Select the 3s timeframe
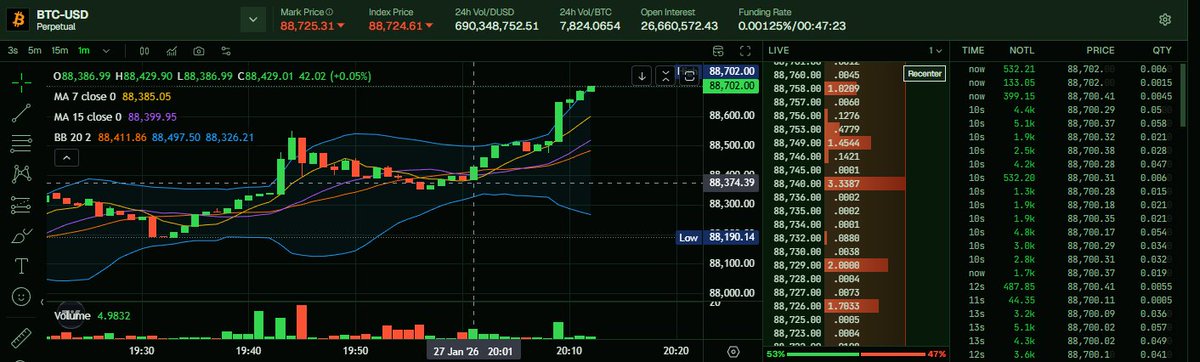The width and height of the screenshot is (1200, 362). click(x=12, y=50)
